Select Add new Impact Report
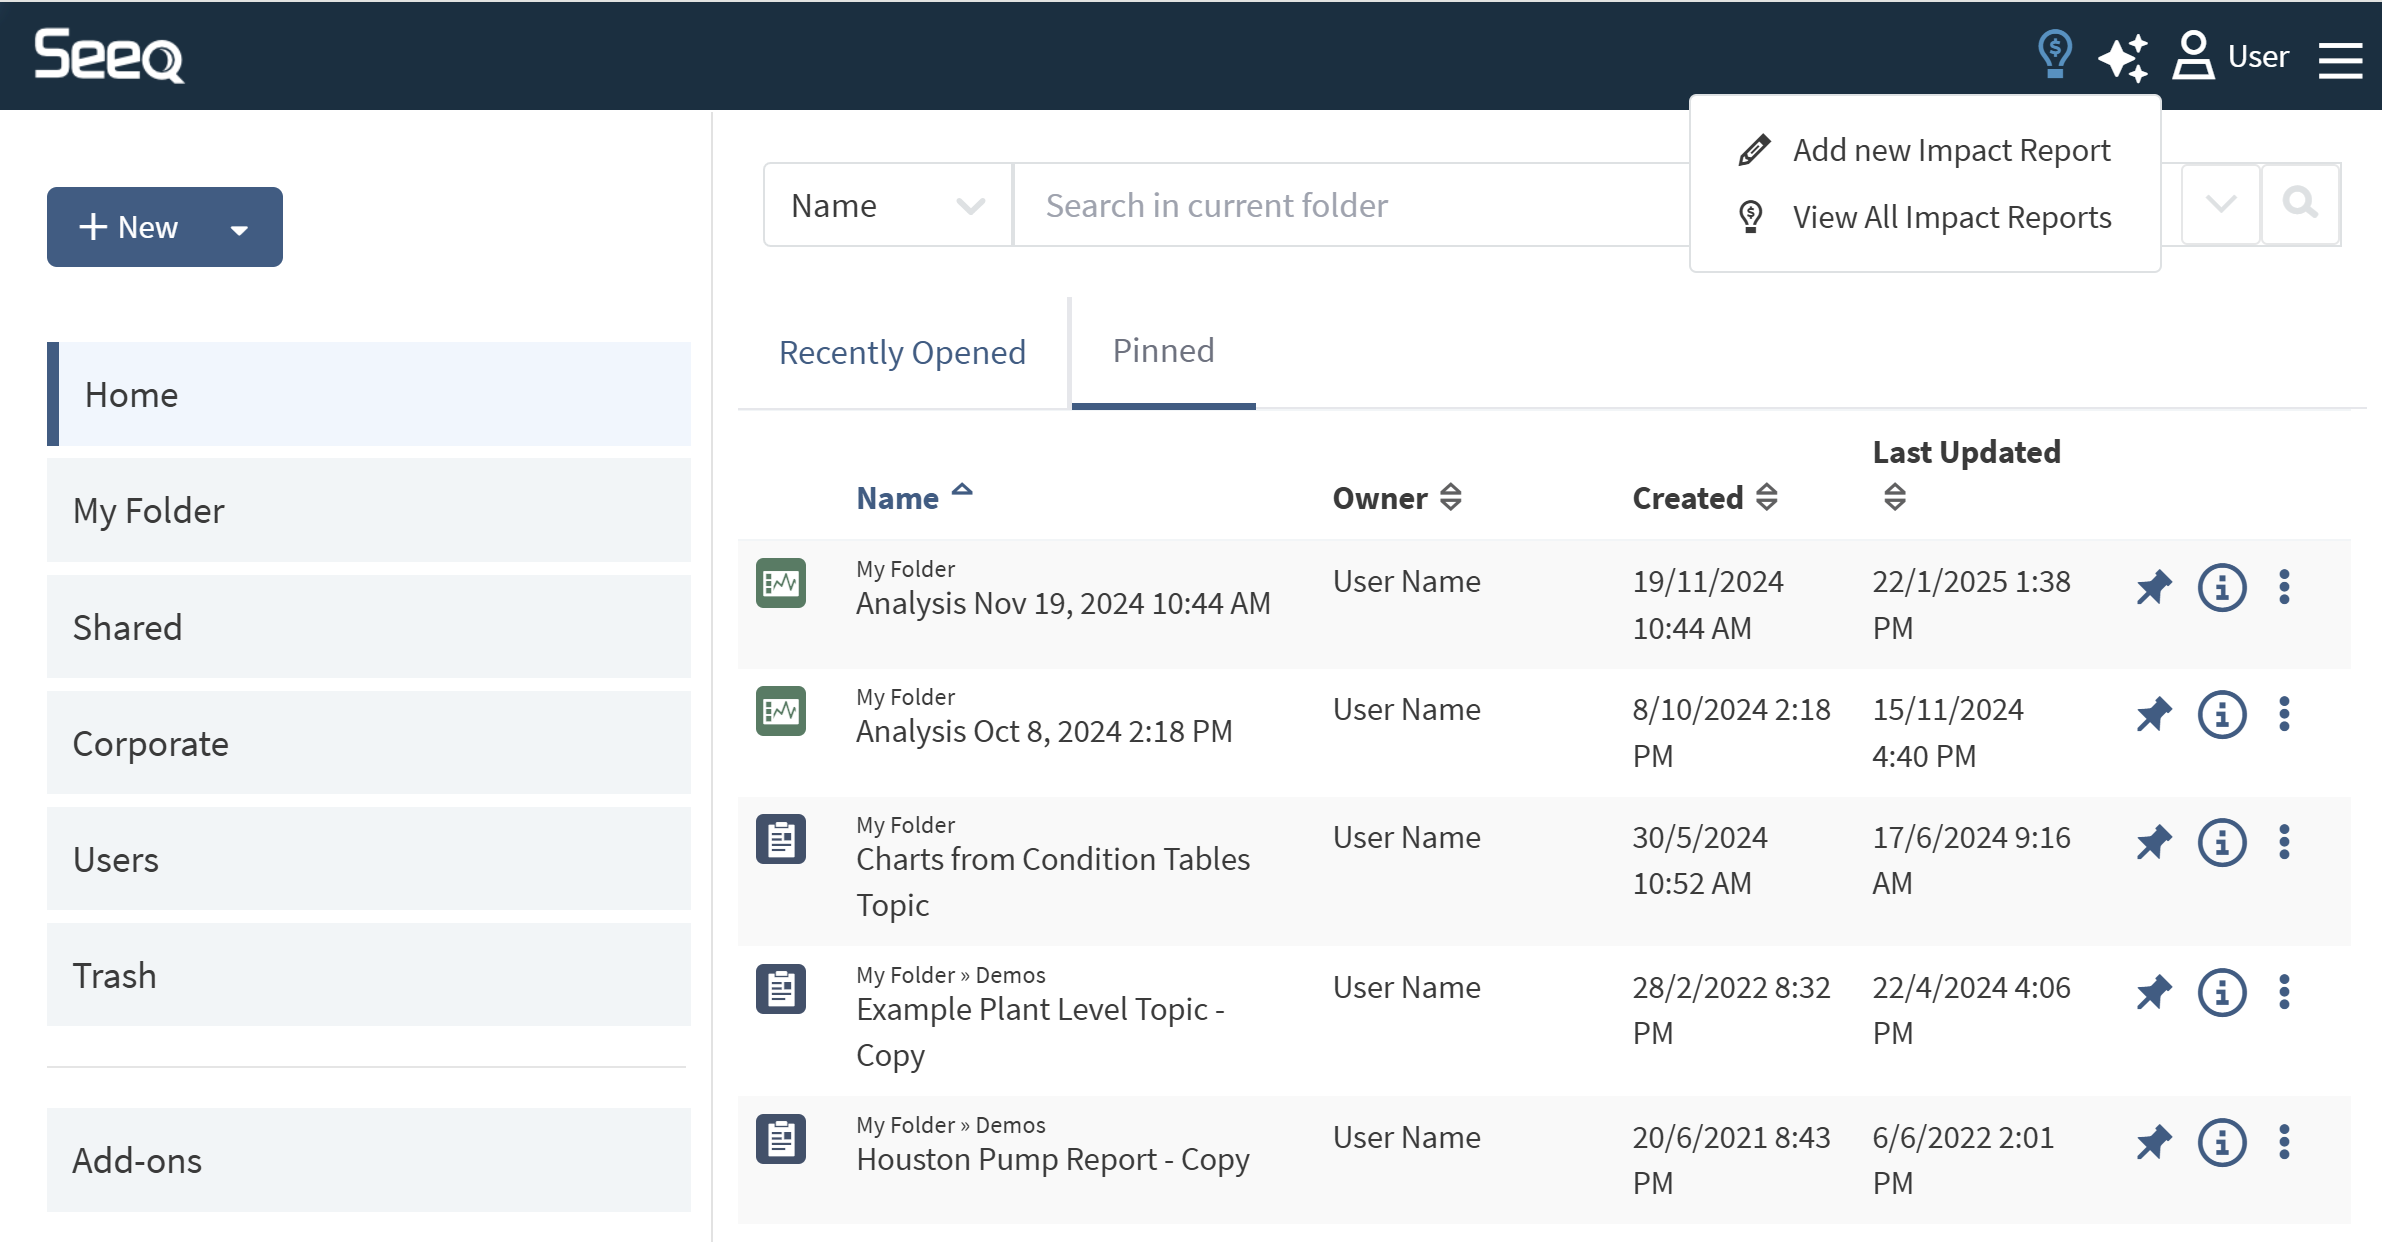The width and height of the screenshot is (2382, 1242). pos(1950,150)
